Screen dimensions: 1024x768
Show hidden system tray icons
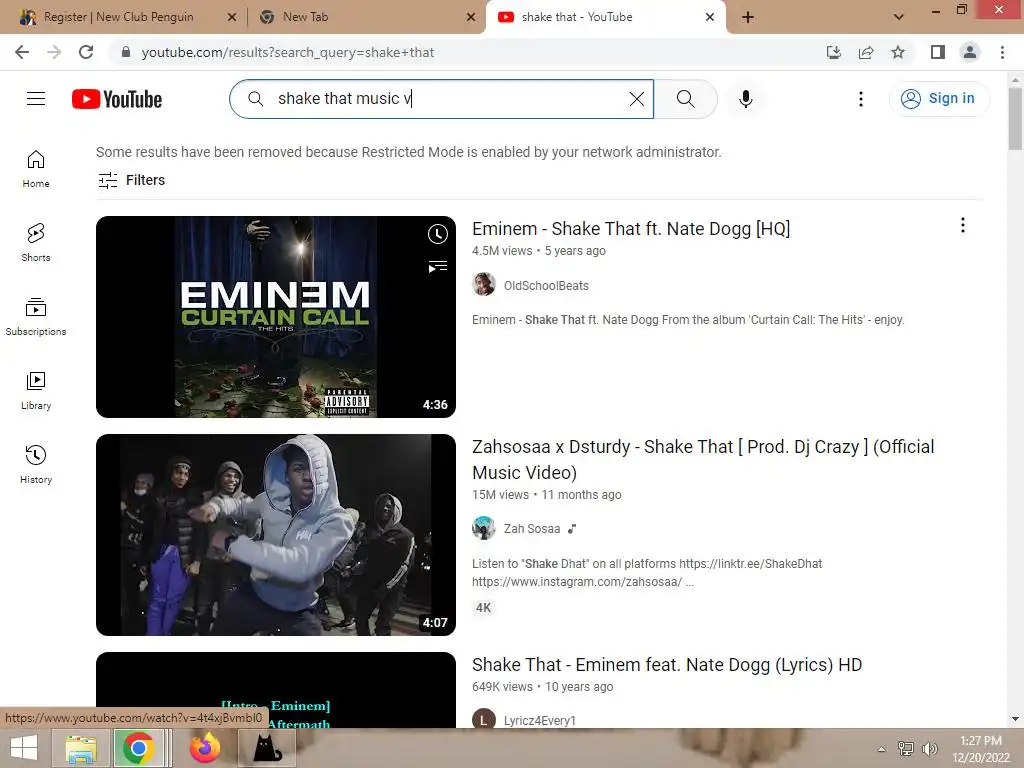(x=882, y=749)
